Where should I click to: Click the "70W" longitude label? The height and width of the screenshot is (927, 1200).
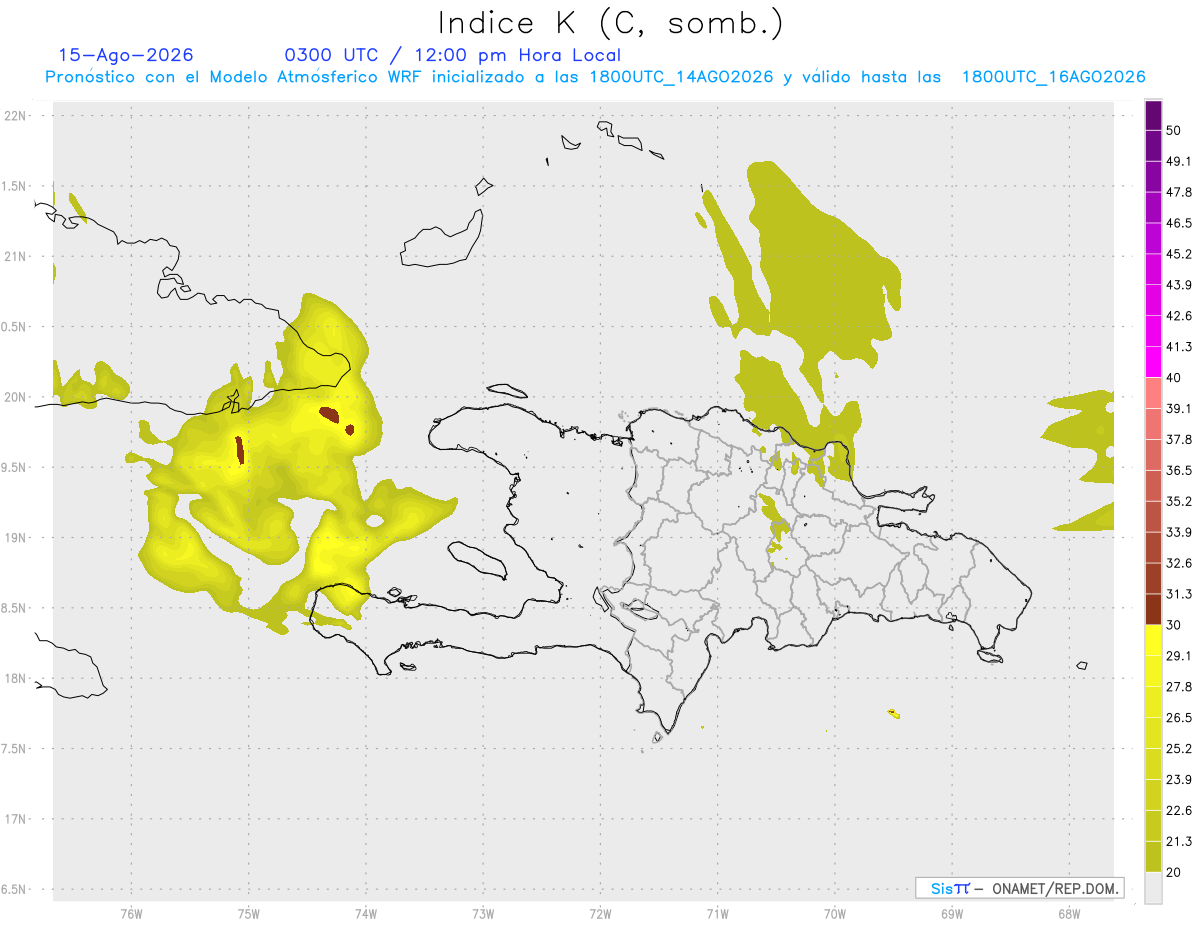point(834,913)
